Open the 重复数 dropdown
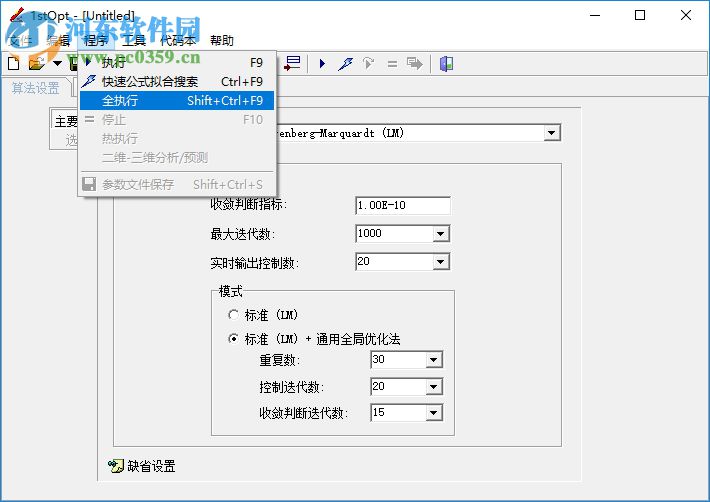710x502 pixels. coord(433,360)
